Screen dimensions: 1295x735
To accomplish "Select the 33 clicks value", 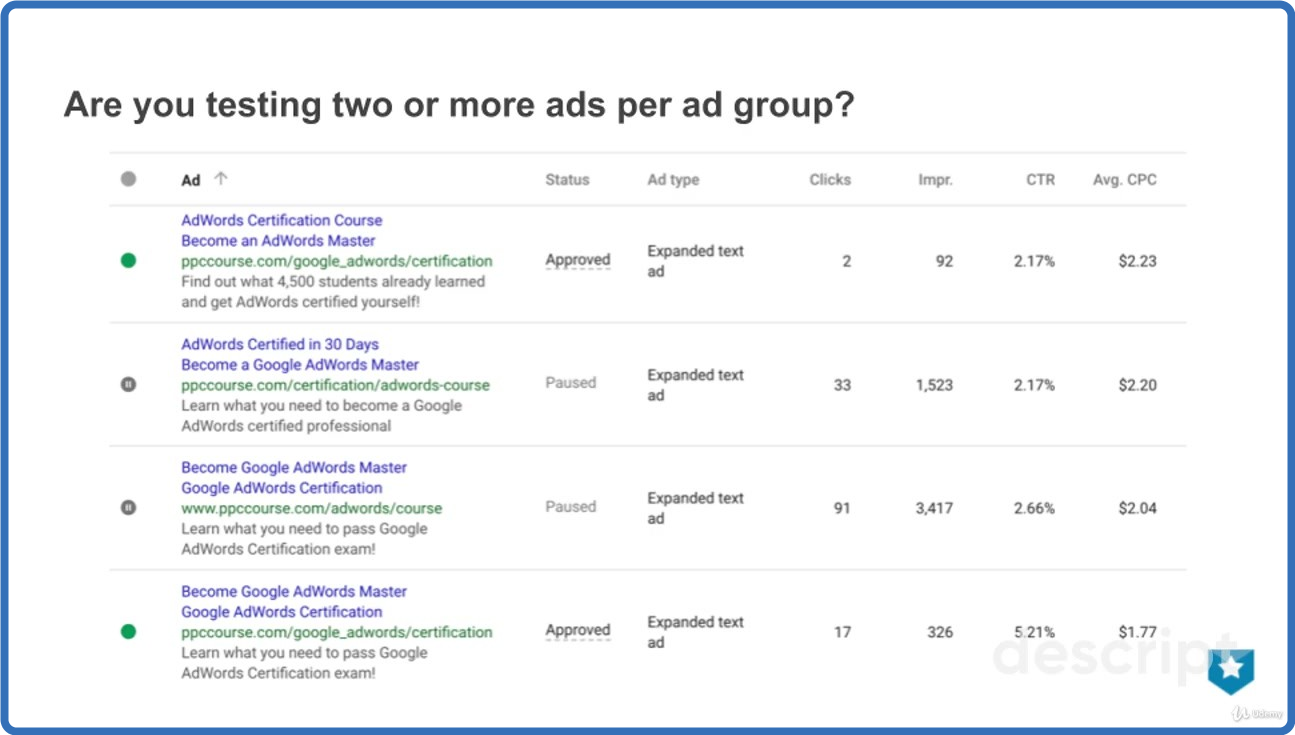I will click(842, 385).
